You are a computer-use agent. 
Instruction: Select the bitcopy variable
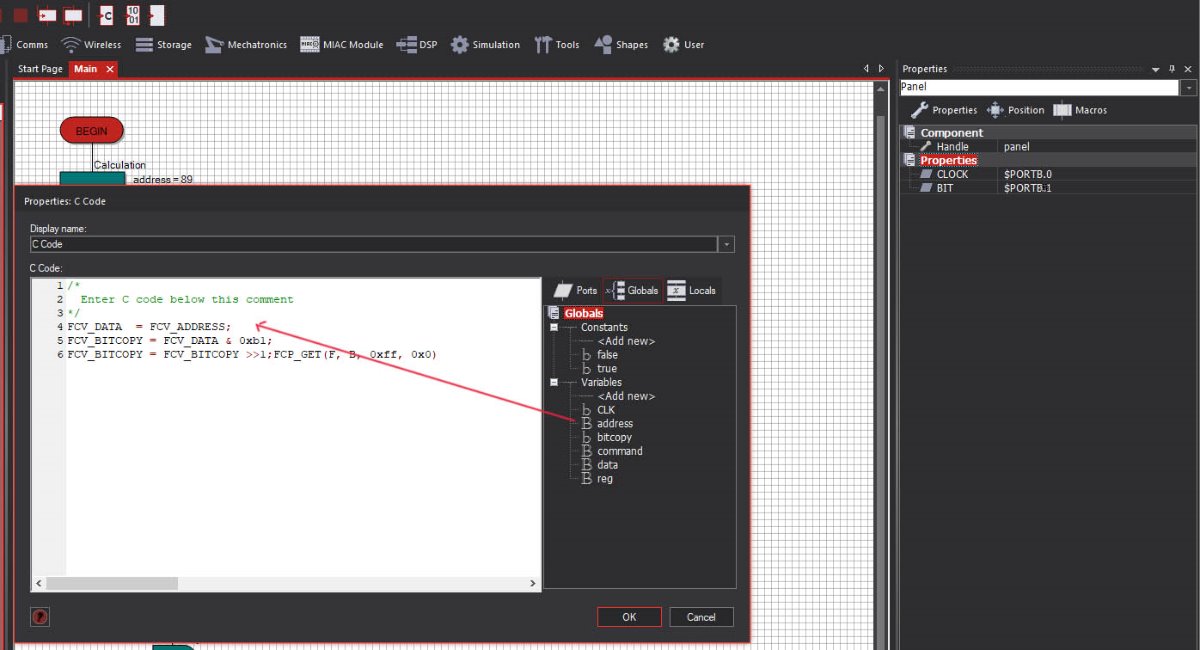[x=614, y=437]
